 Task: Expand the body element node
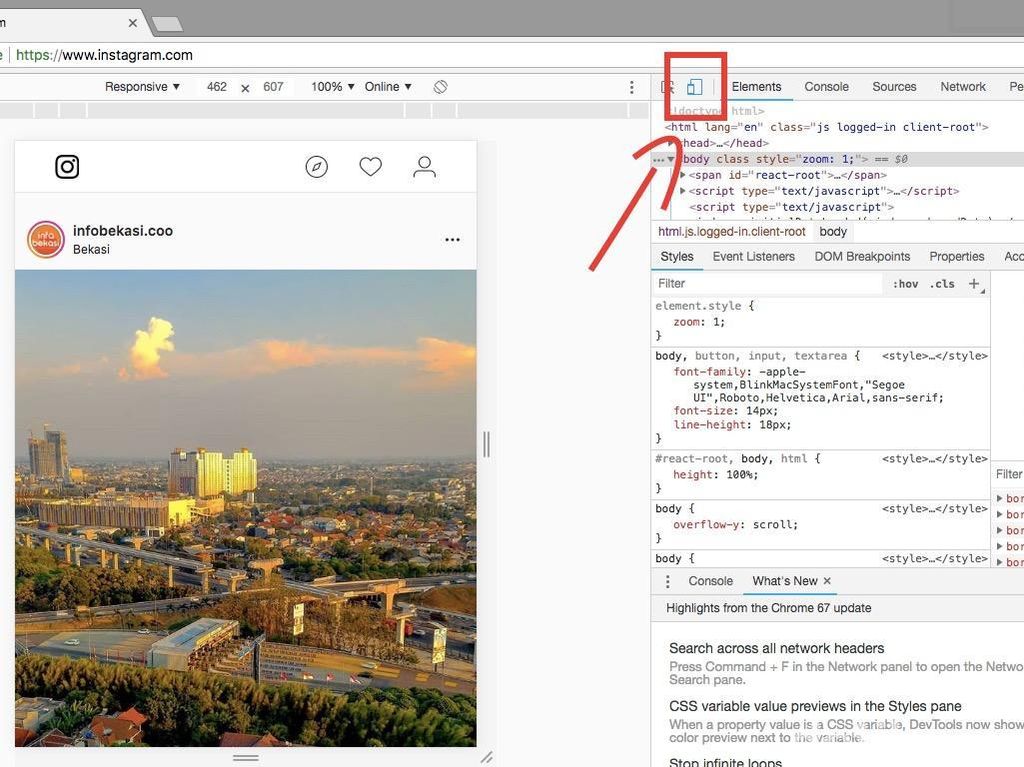click(x=671, y=159)
